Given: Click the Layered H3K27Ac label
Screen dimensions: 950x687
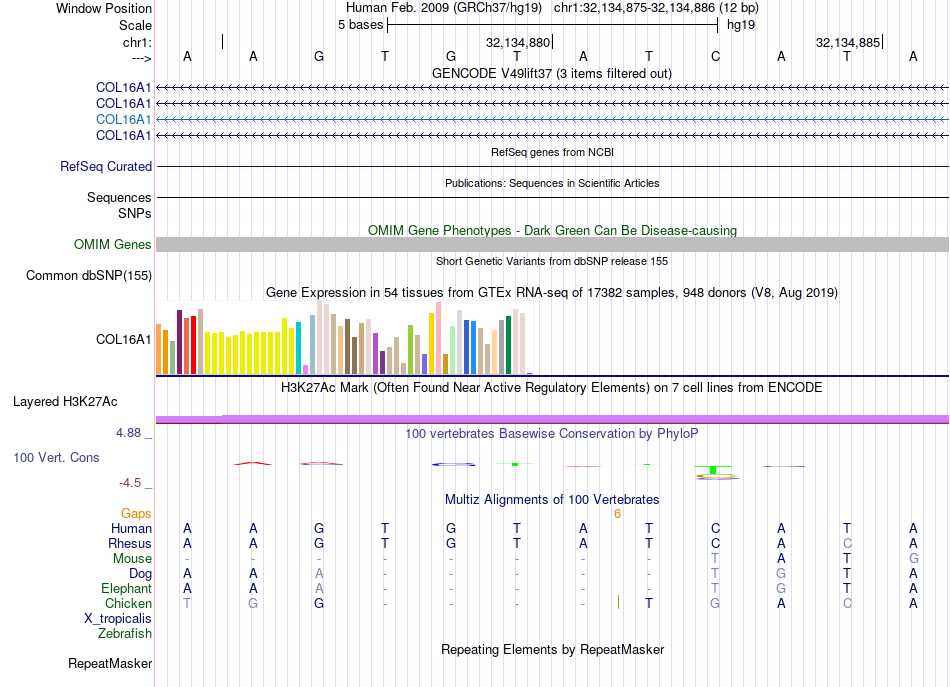Looking at the screenshot, I should pos(65,402).
